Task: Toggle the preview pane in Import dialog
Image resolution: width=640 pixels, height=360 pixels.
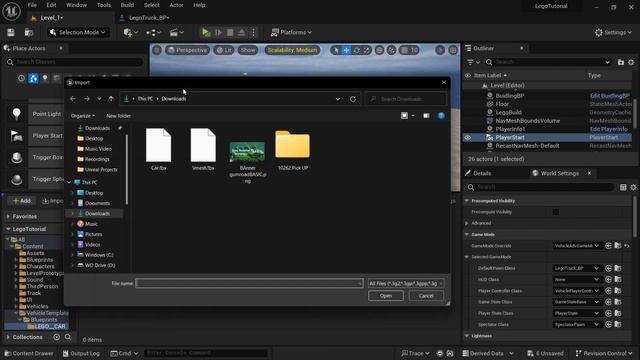Action: [x=426, y=116]
